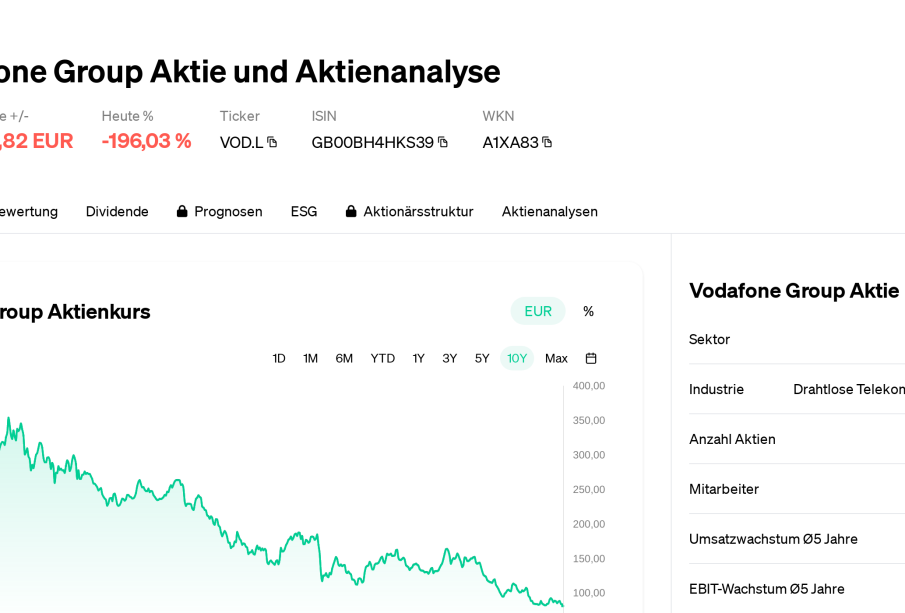Open the Dividende tab
The height and width of the screenshot is (613, 905).
click(x=117, y=211)
